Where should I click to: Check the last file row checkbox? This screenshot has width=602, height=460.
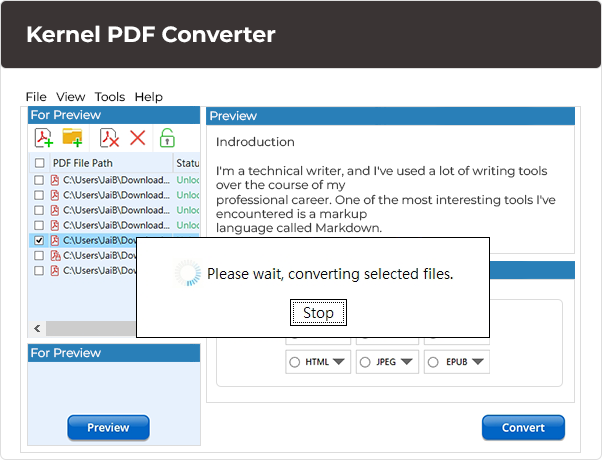click(x=39, y=271)
